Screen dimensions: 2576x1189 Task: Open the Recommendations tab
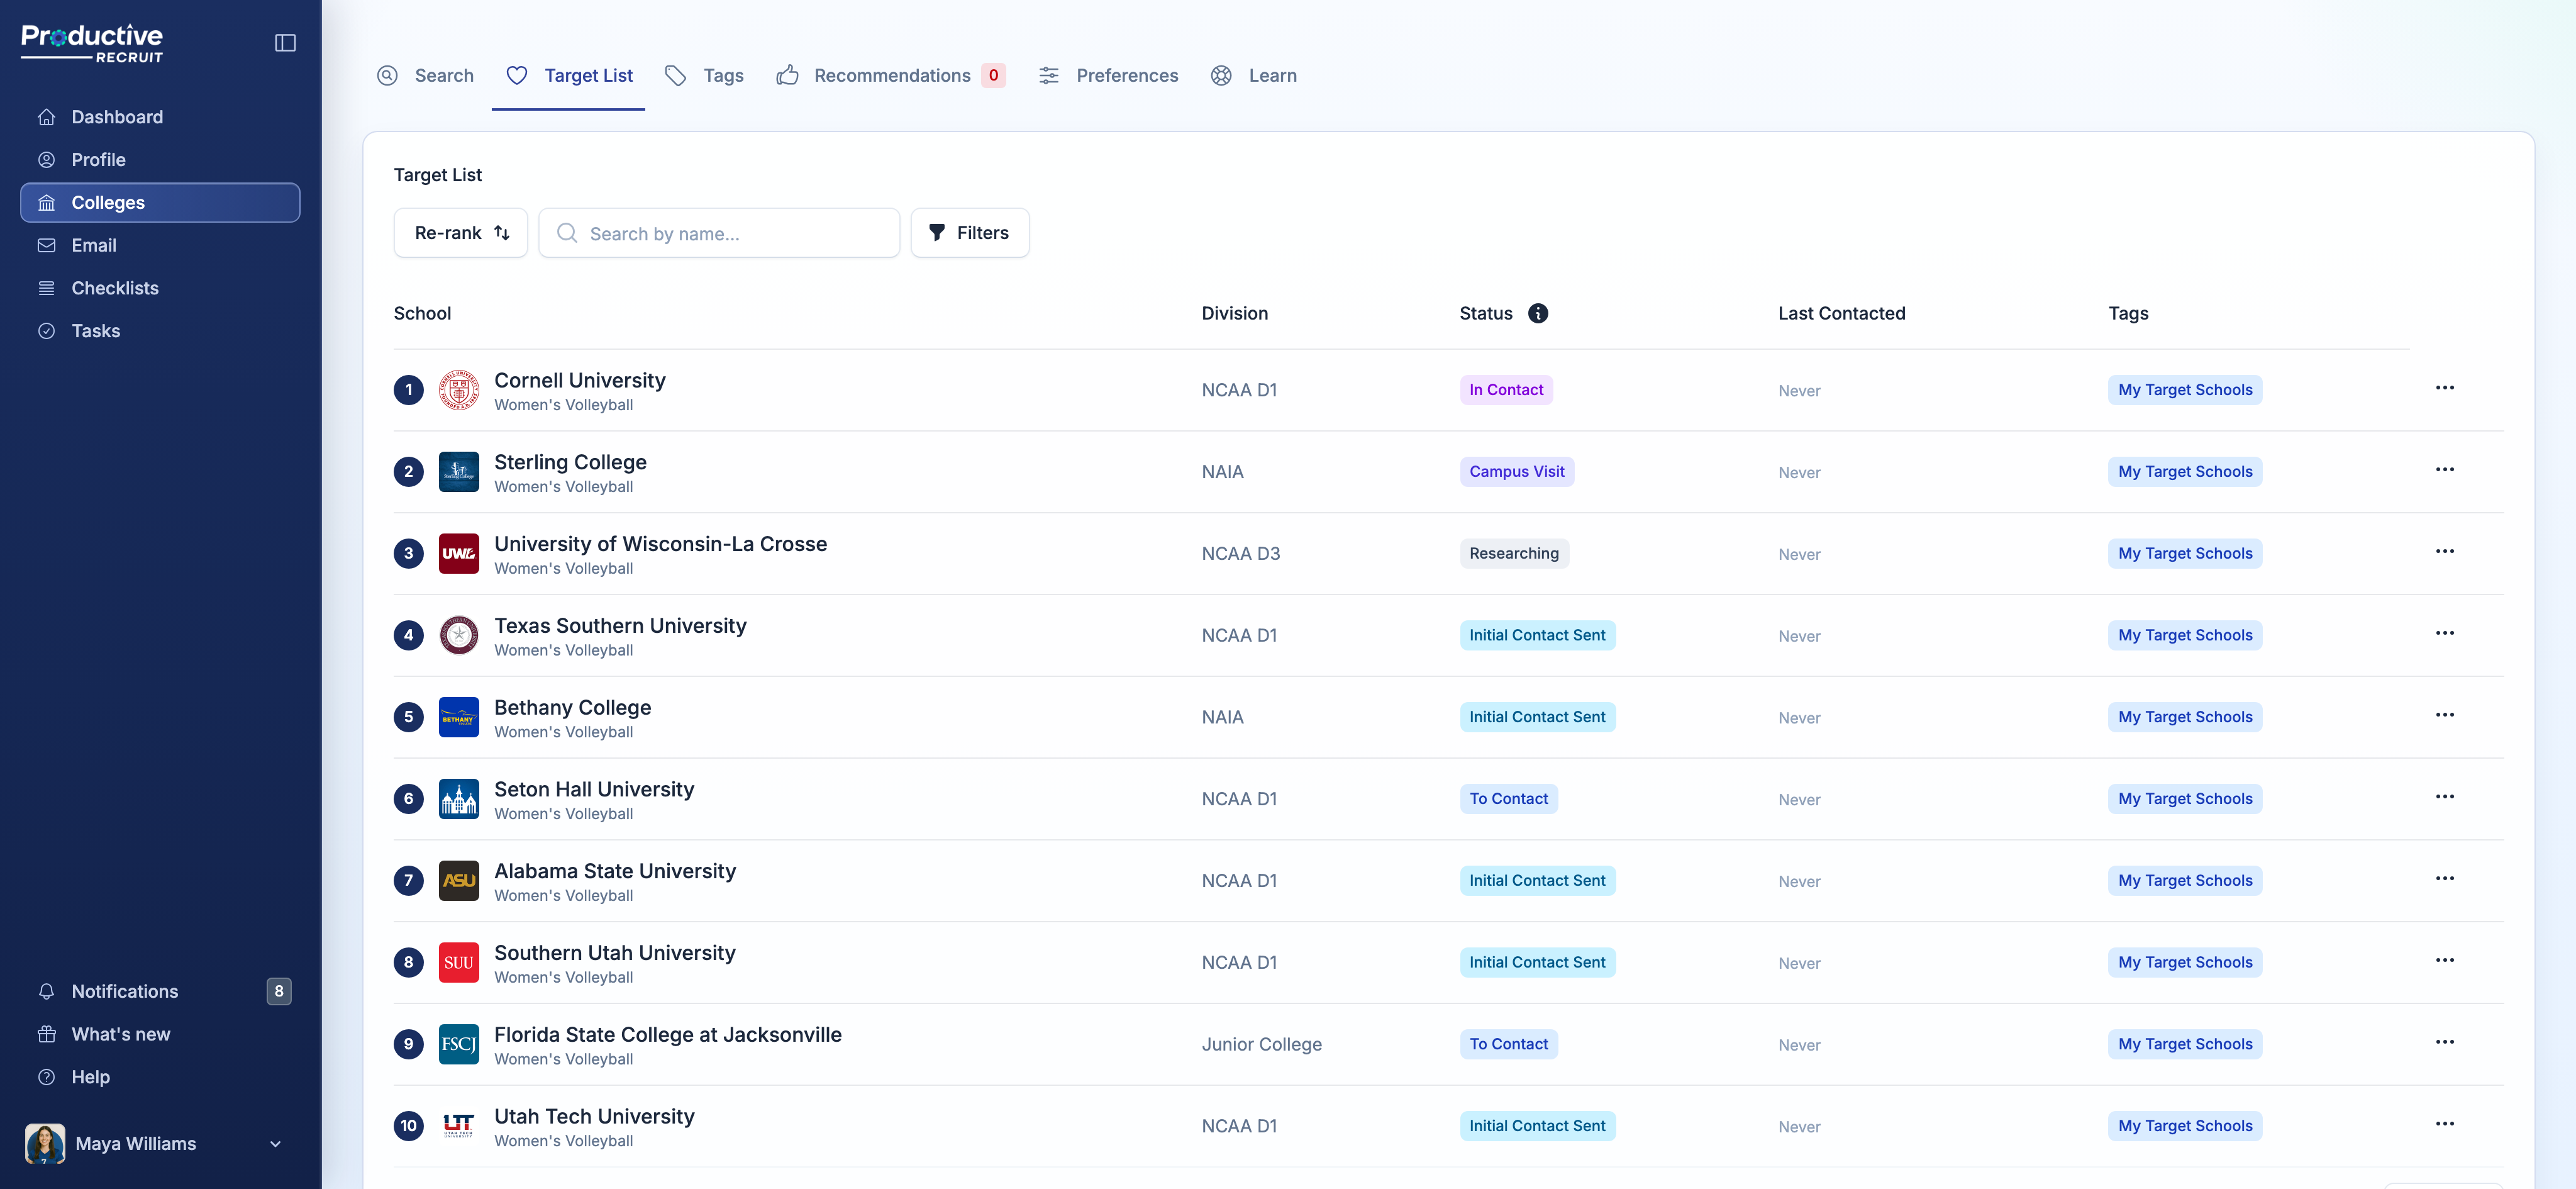(x=891, y=76)
